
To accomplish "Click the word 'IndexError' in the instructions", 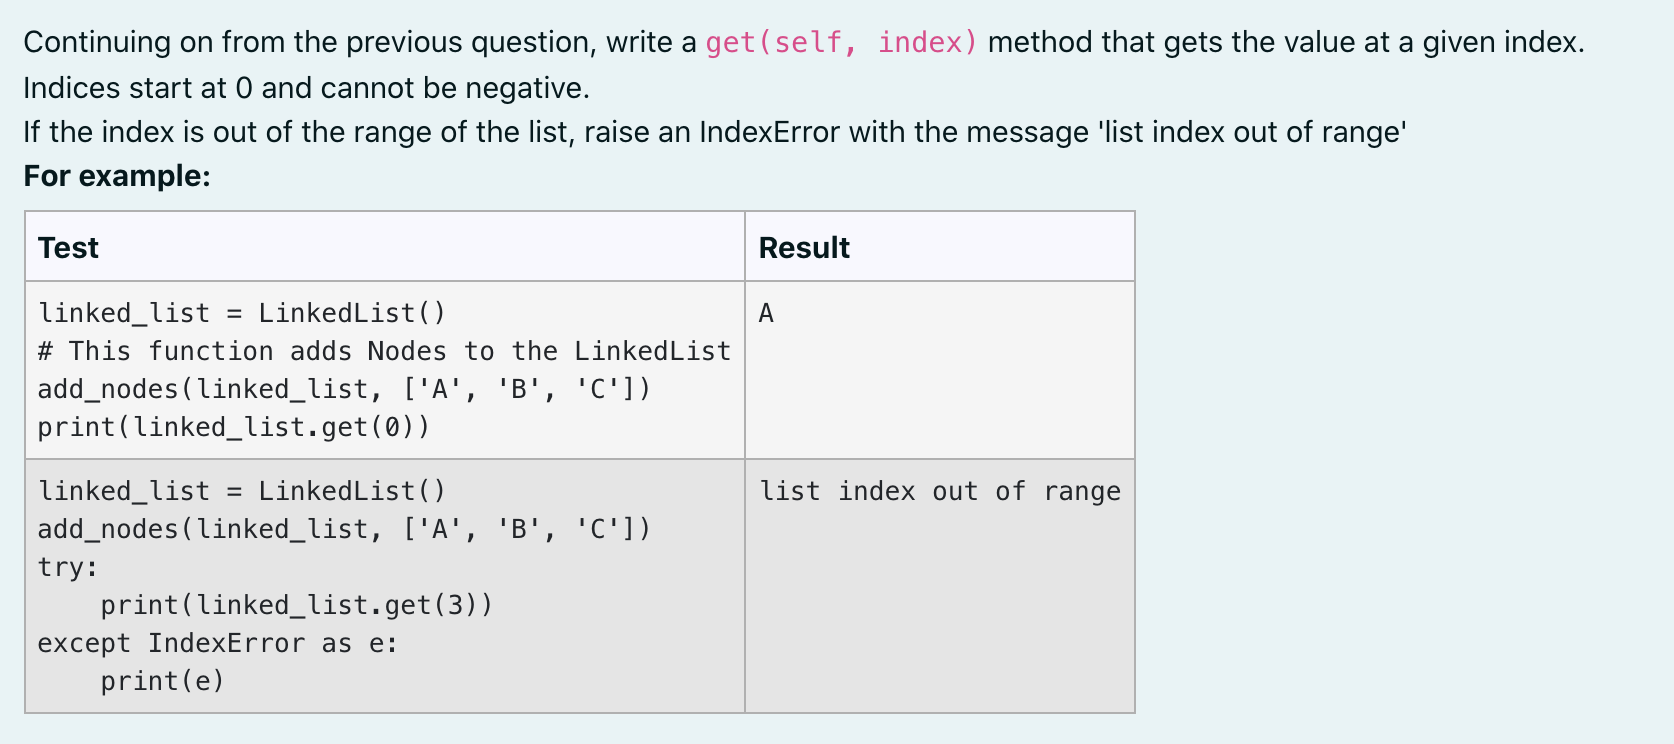I will click(x=769, y=132).
